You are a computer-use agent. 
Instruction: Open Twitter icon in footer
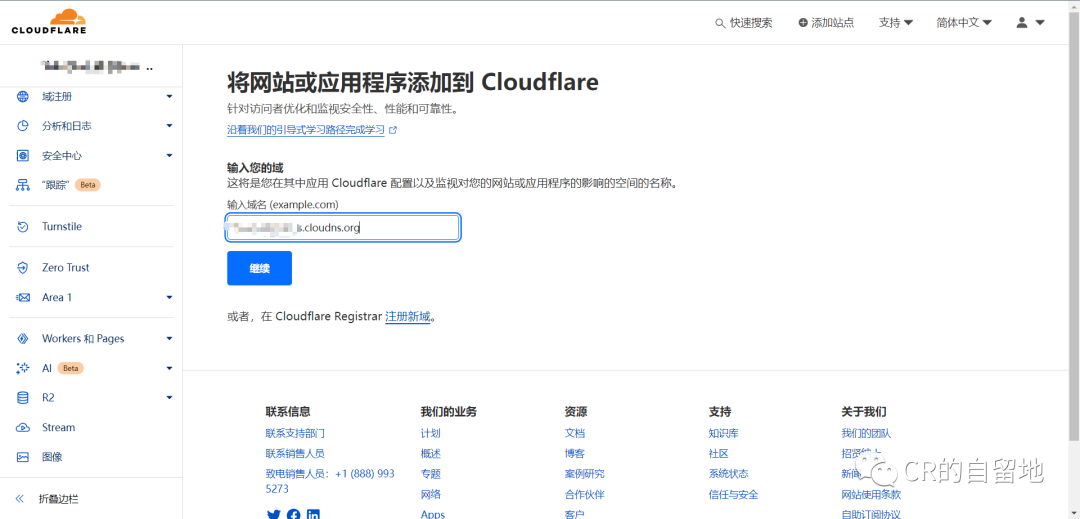pyautogui.click(x=273, y=515)
